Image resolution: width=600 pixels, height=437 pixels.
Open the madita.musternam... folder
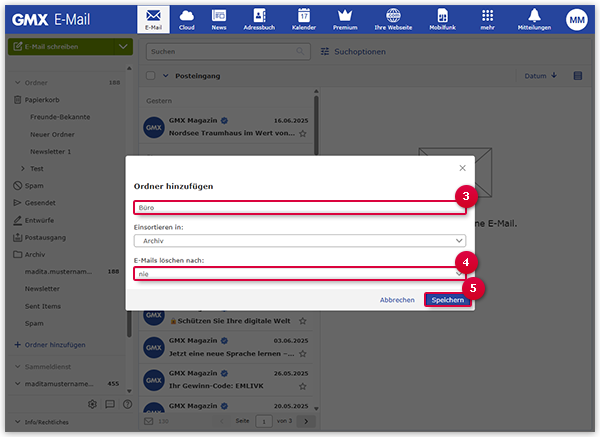click(58, 272)
